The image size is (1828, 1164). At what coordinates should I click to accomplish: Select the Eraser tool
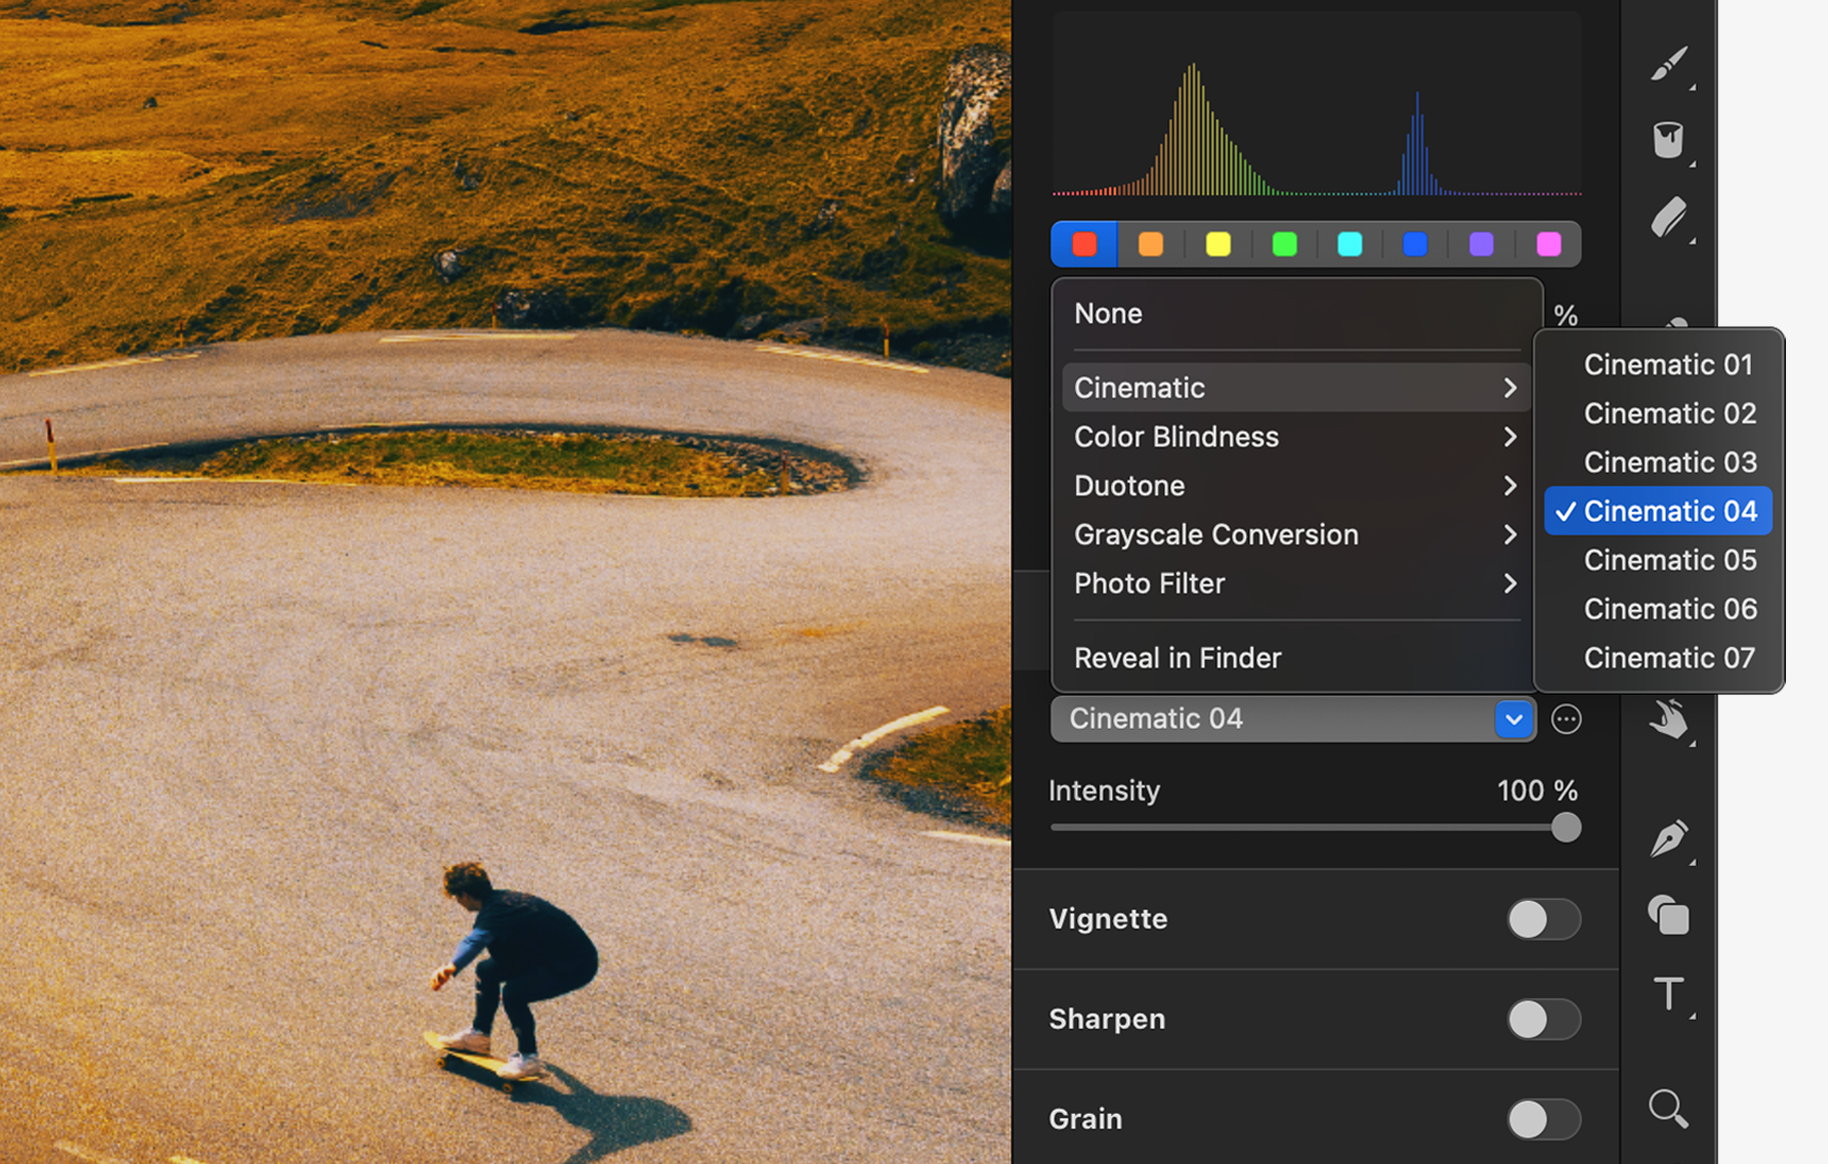click(1669, 216)
